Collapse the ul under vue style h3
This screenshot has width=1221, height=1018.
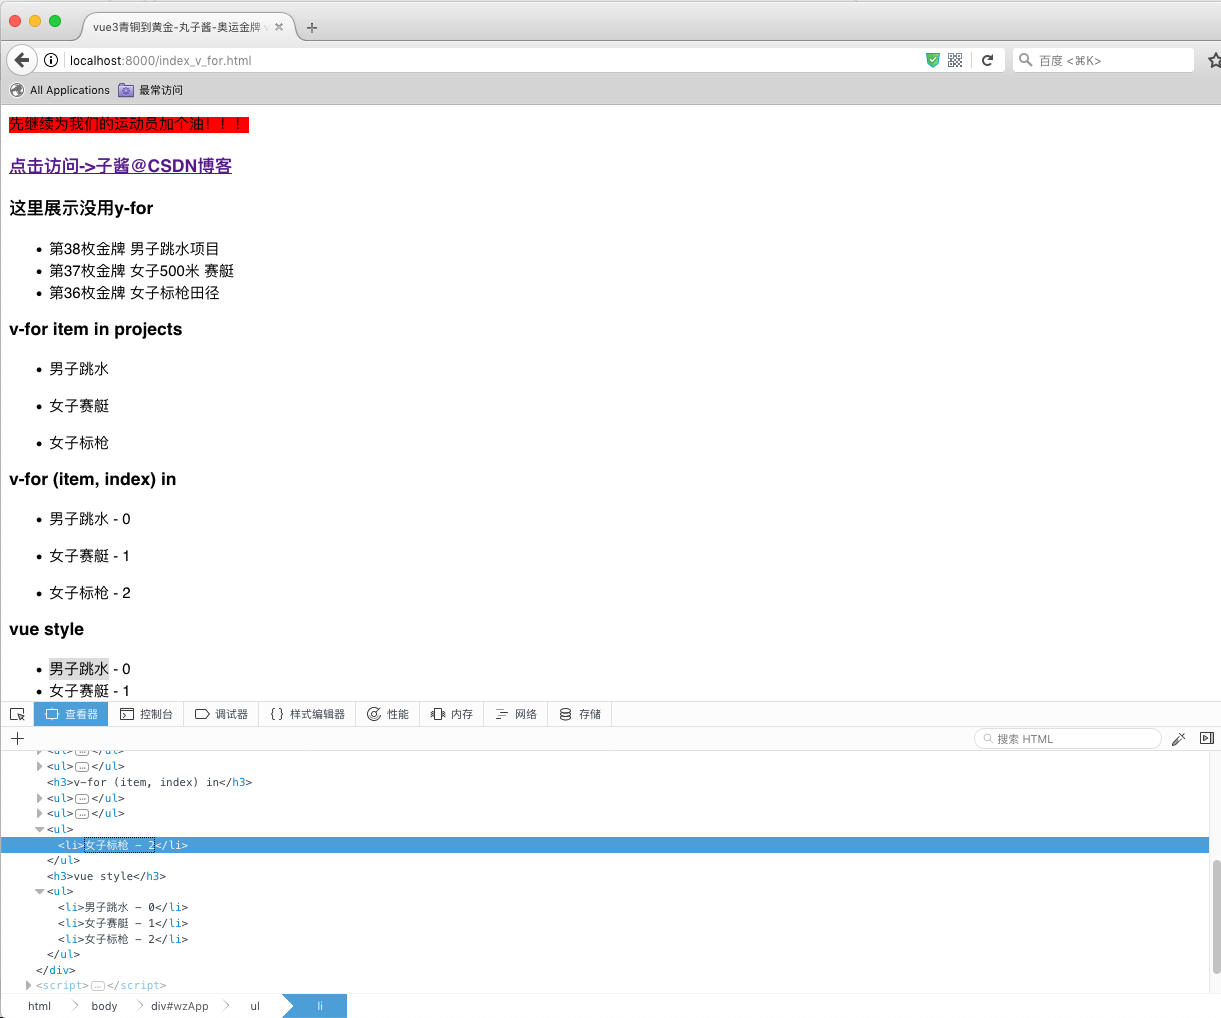pyautogui.click(x=40, y=891)
